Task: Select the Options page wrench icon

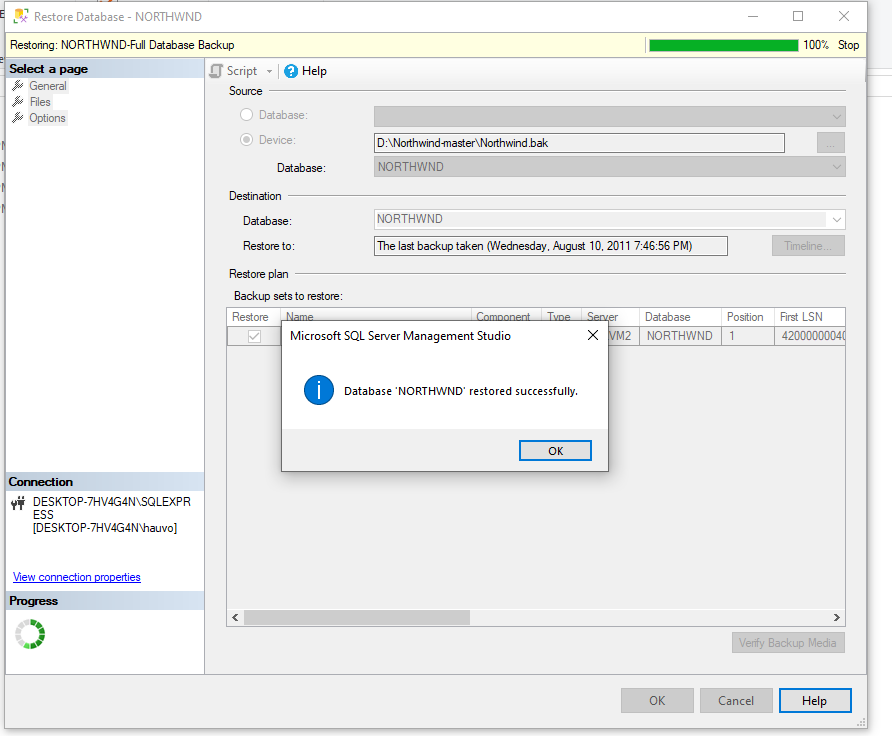Action: (x=18, y=118)
